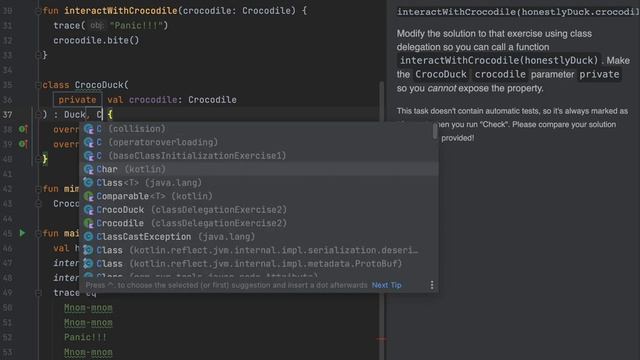Click the error stripe mark in editor scrollbar
The image size is (640, 360).
click(382, 339)
